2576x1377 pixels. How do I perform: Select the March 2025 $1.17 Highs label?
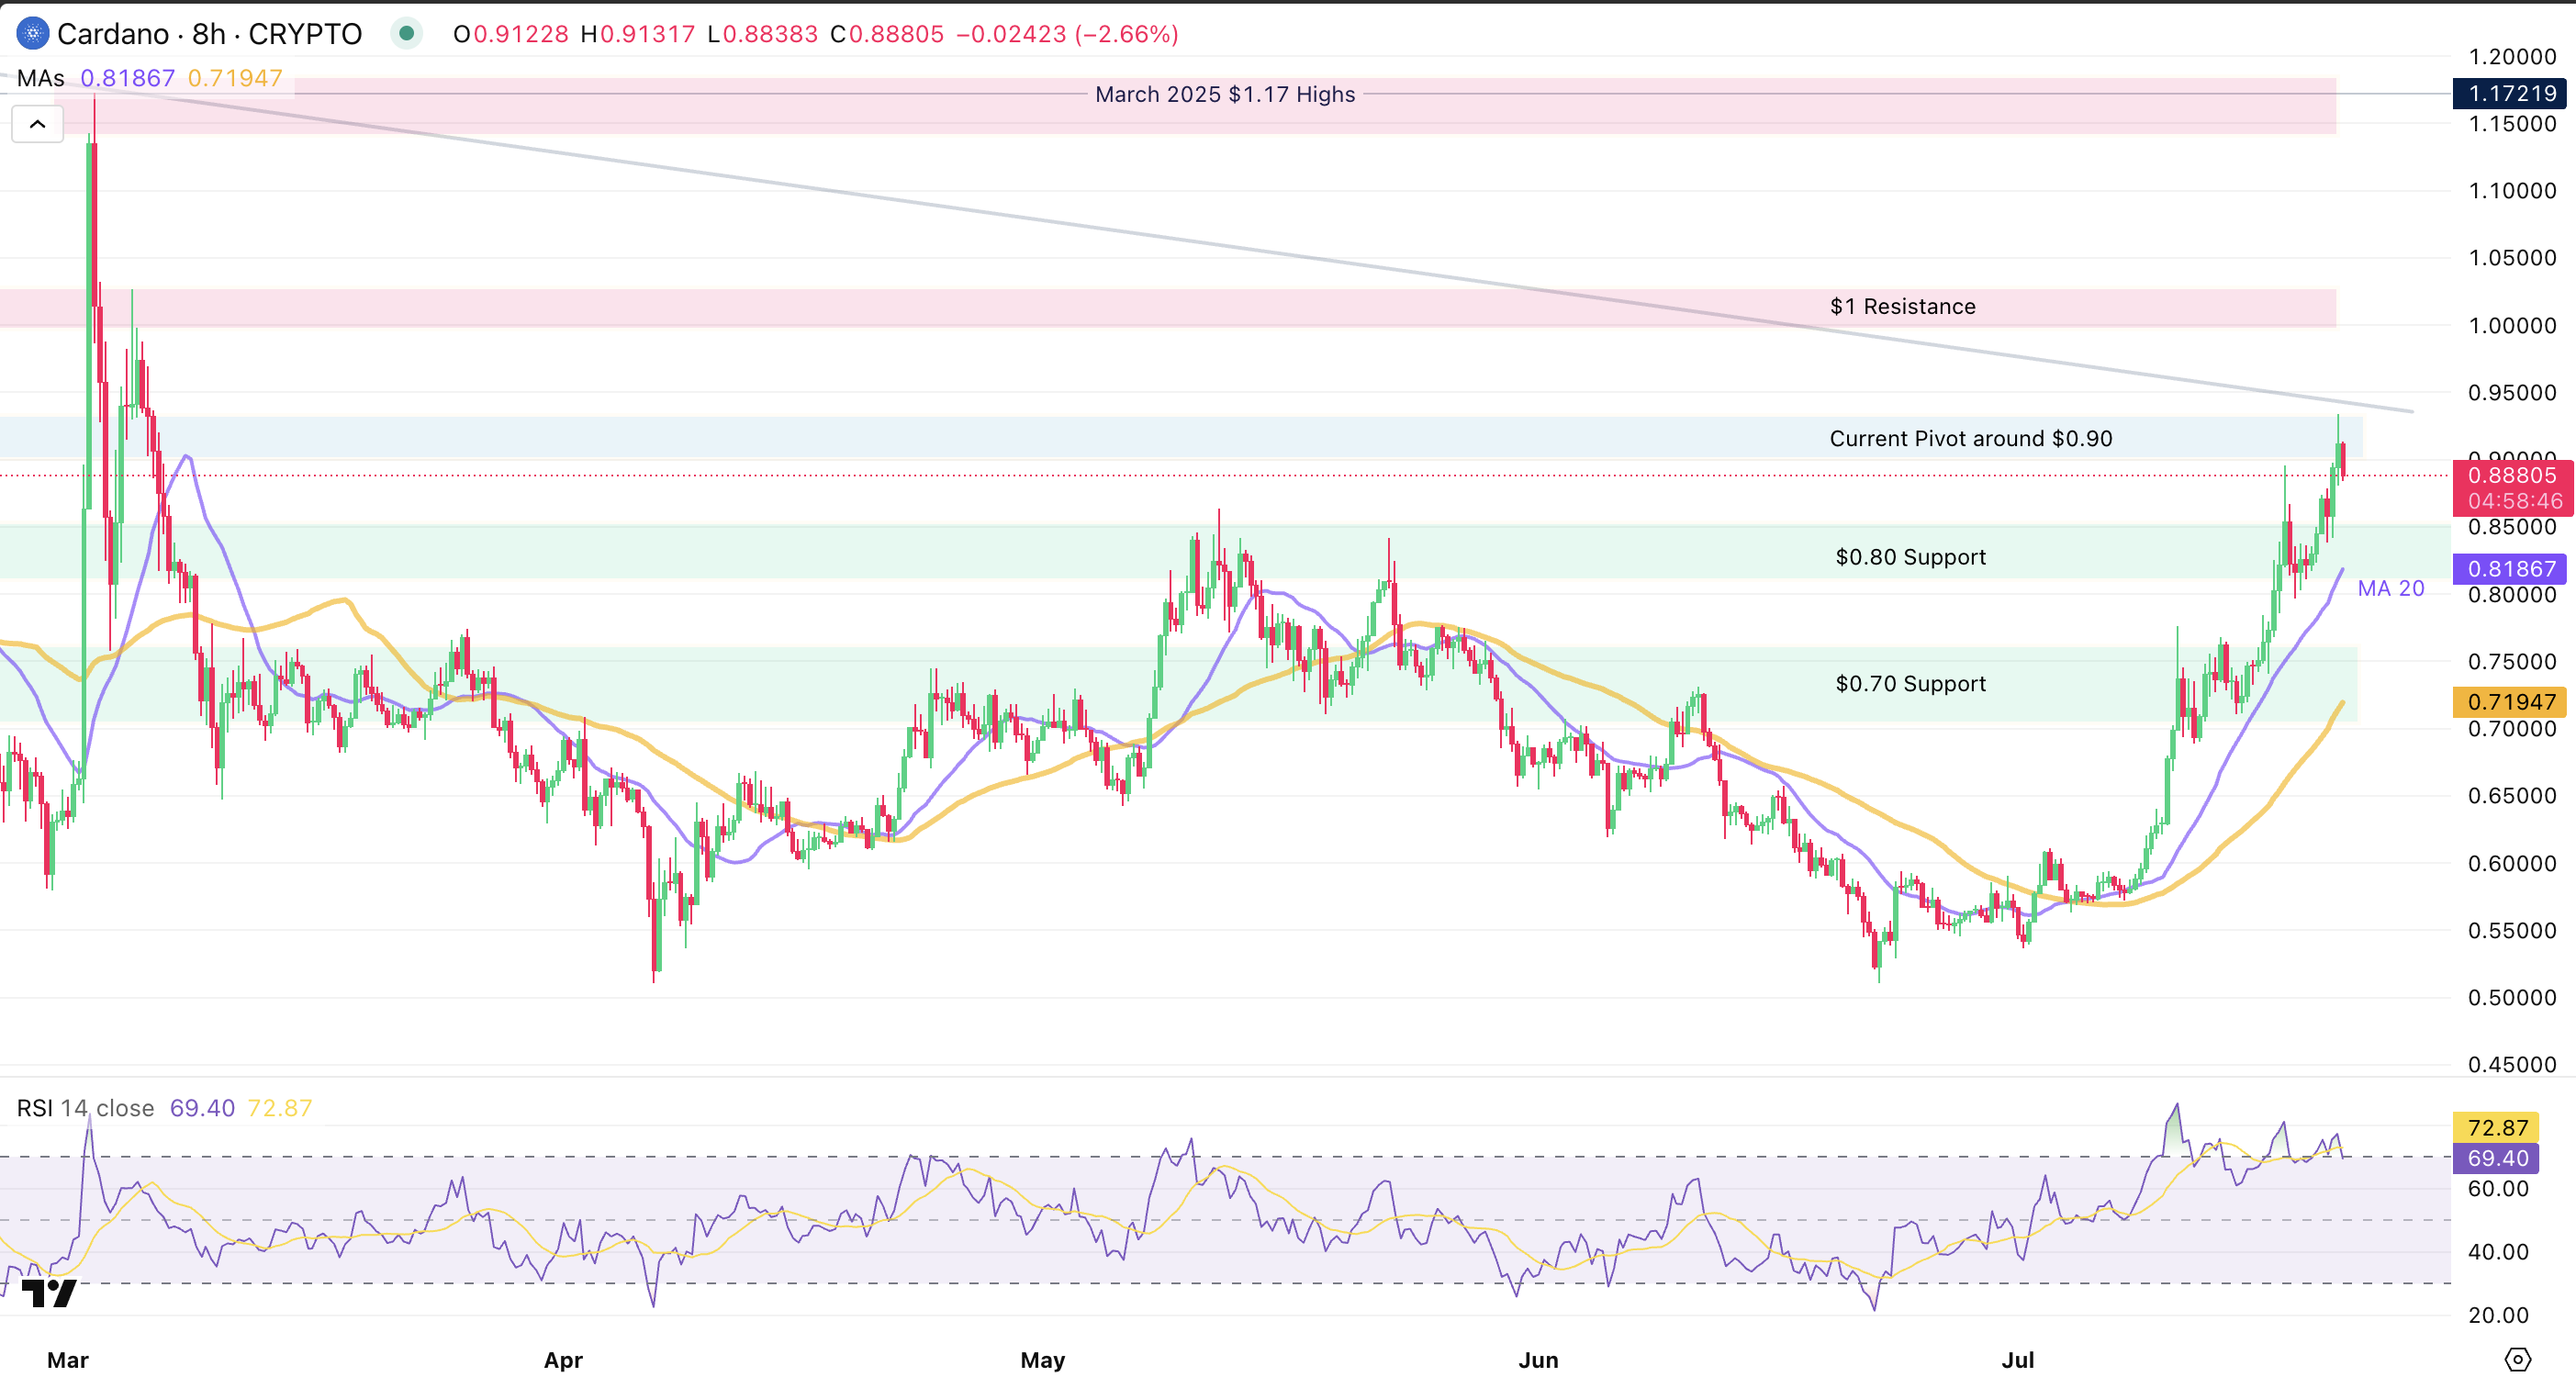click(1225, 94)
